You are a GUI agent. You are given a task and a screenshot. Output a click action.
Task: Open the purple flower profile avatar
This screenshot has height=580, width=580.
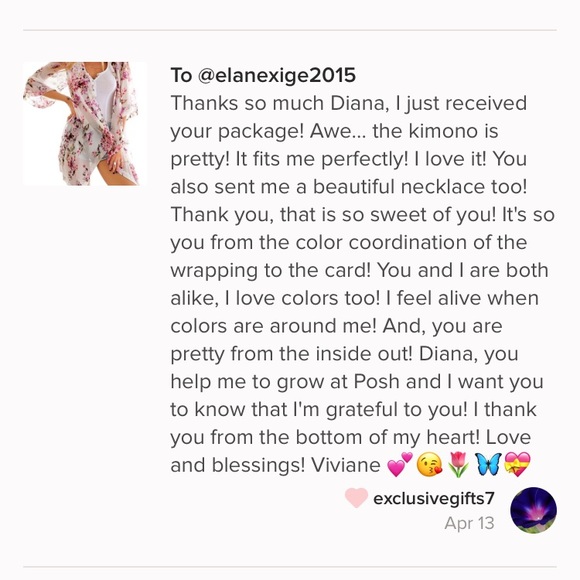coord(533,510)
